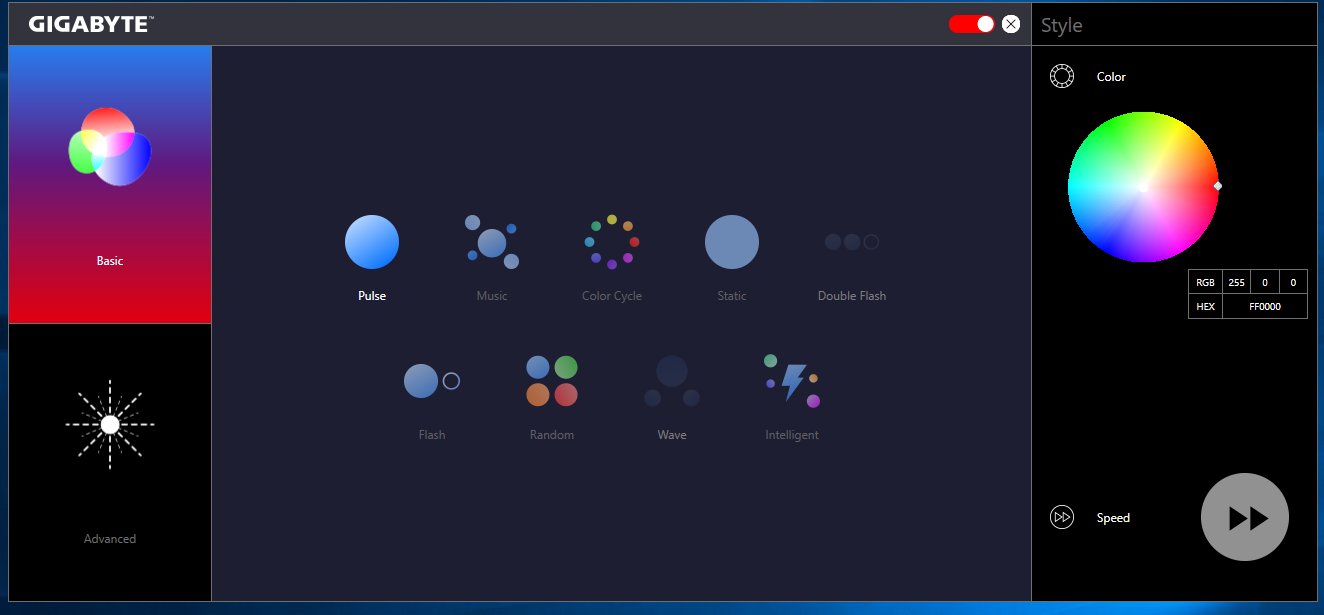This screenshot has height=615, width=1324.
Task: Click the small Speed icon beside label
Action: click(1062, 517)
